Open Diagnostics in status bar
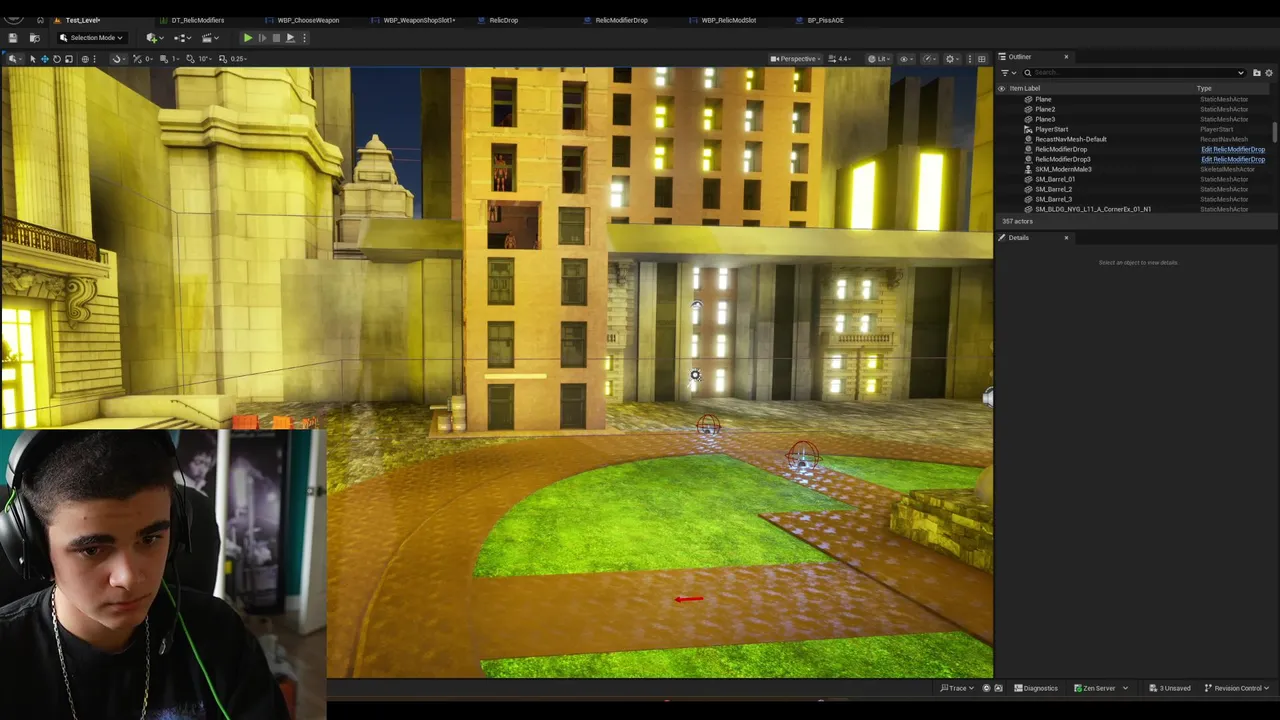Screen dimensions: 1280x720 pos(1036,688)
